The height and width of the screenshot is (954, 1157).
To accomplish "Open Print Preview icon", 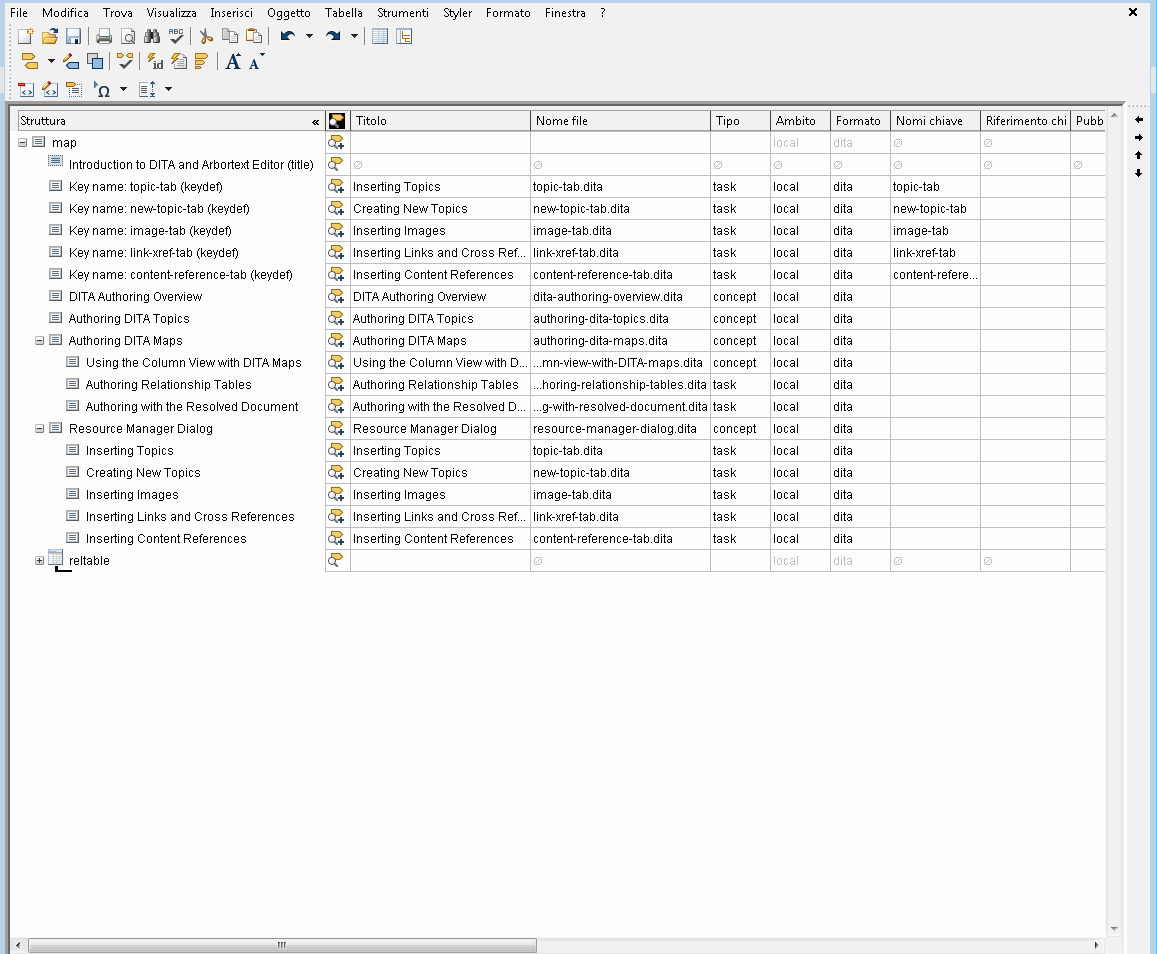I will point(128,36).
